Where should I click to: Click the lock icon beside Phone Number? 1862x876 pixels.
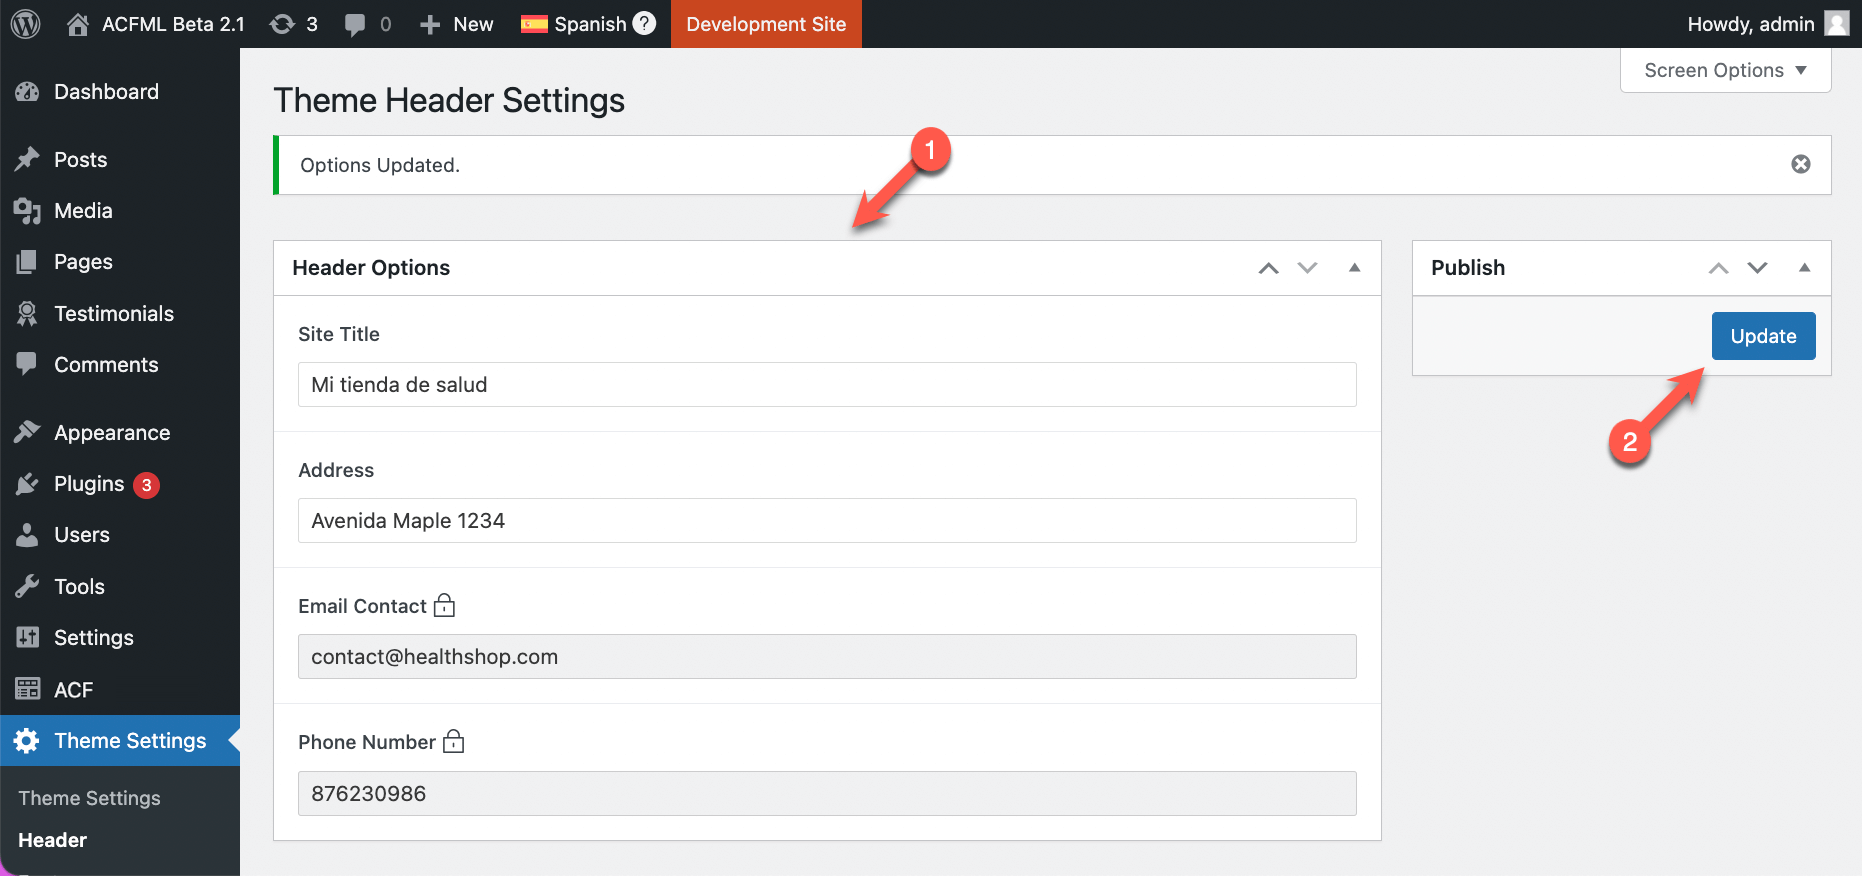[x=454, y=741]
